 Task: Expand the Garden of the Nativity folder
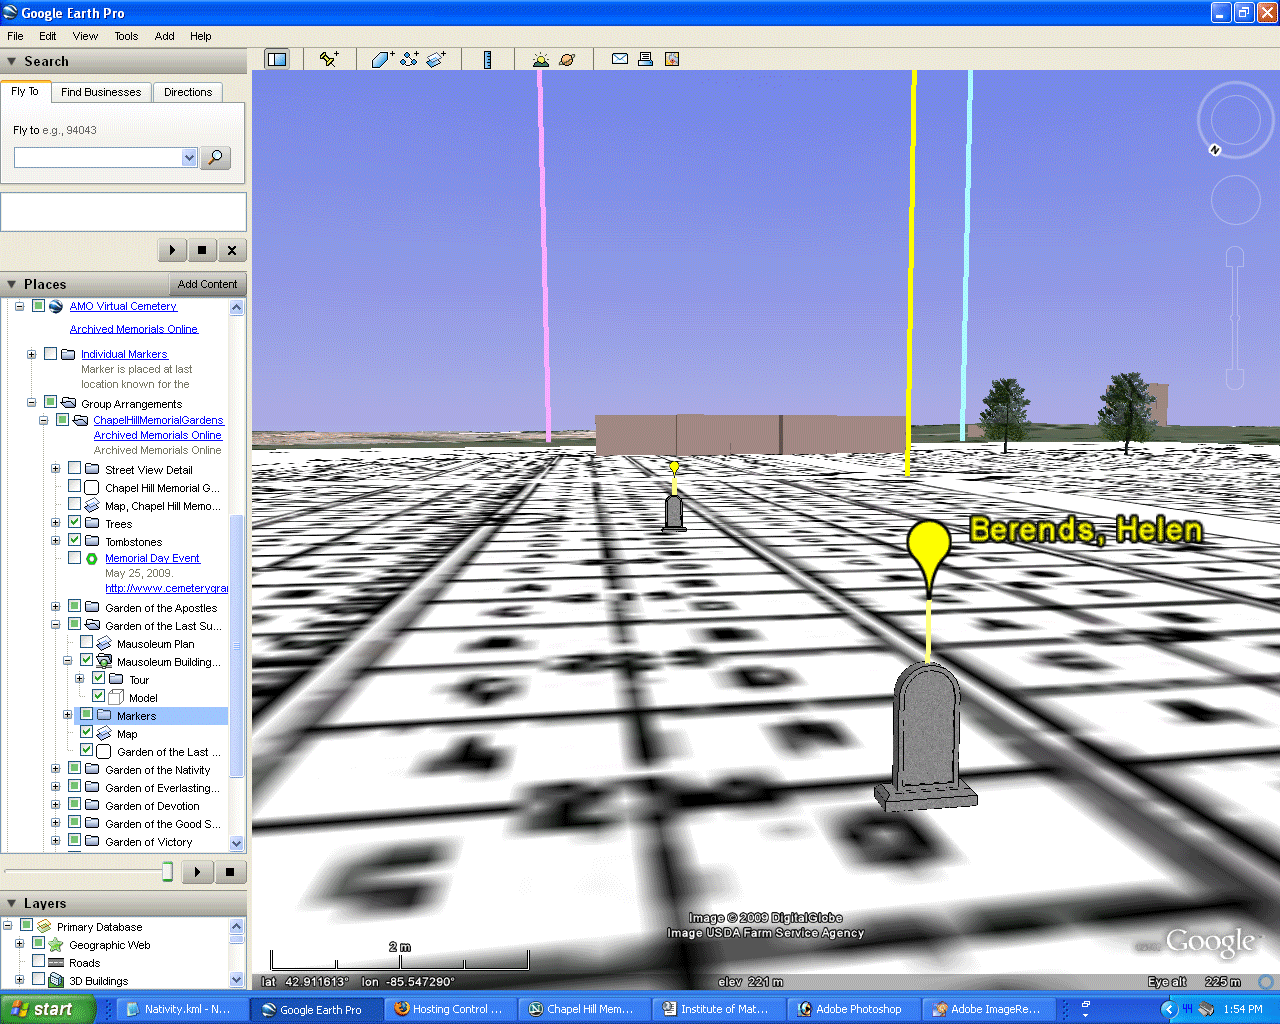pos(56,770)
